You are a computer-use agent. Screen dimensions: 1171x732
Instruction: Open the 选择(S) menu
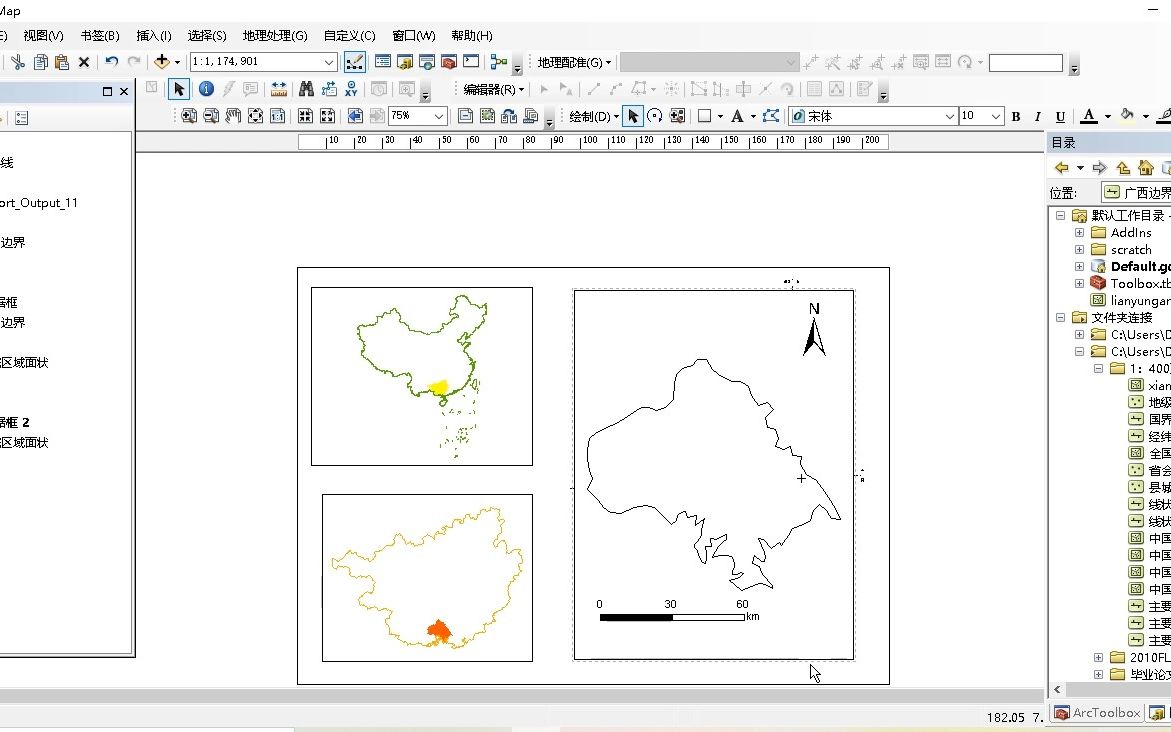[x=207, y=36]
